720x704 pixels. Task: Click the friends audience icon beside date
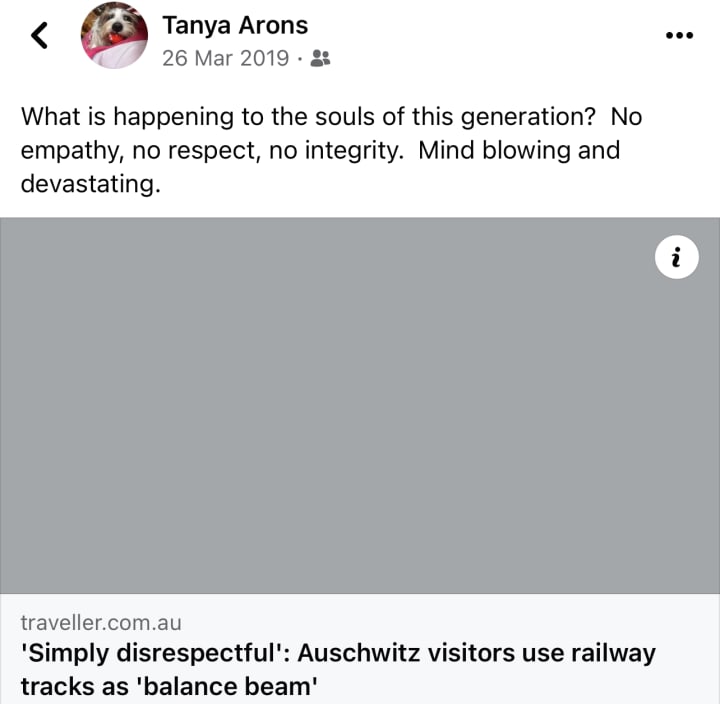[320, 58]
